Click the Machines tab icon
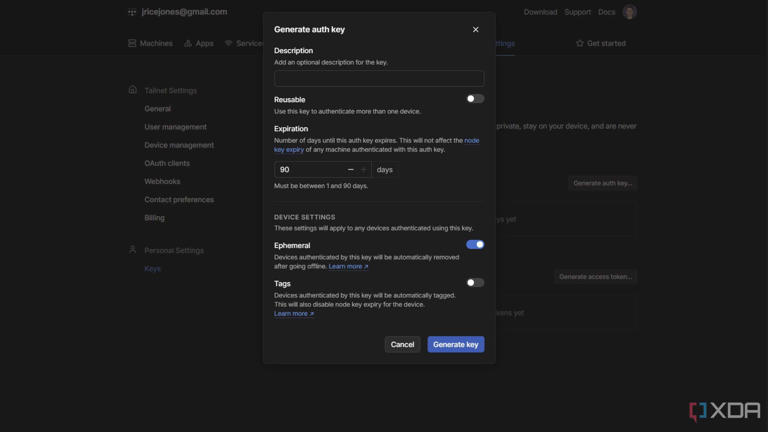768x432 pixels. coord(132,44)
